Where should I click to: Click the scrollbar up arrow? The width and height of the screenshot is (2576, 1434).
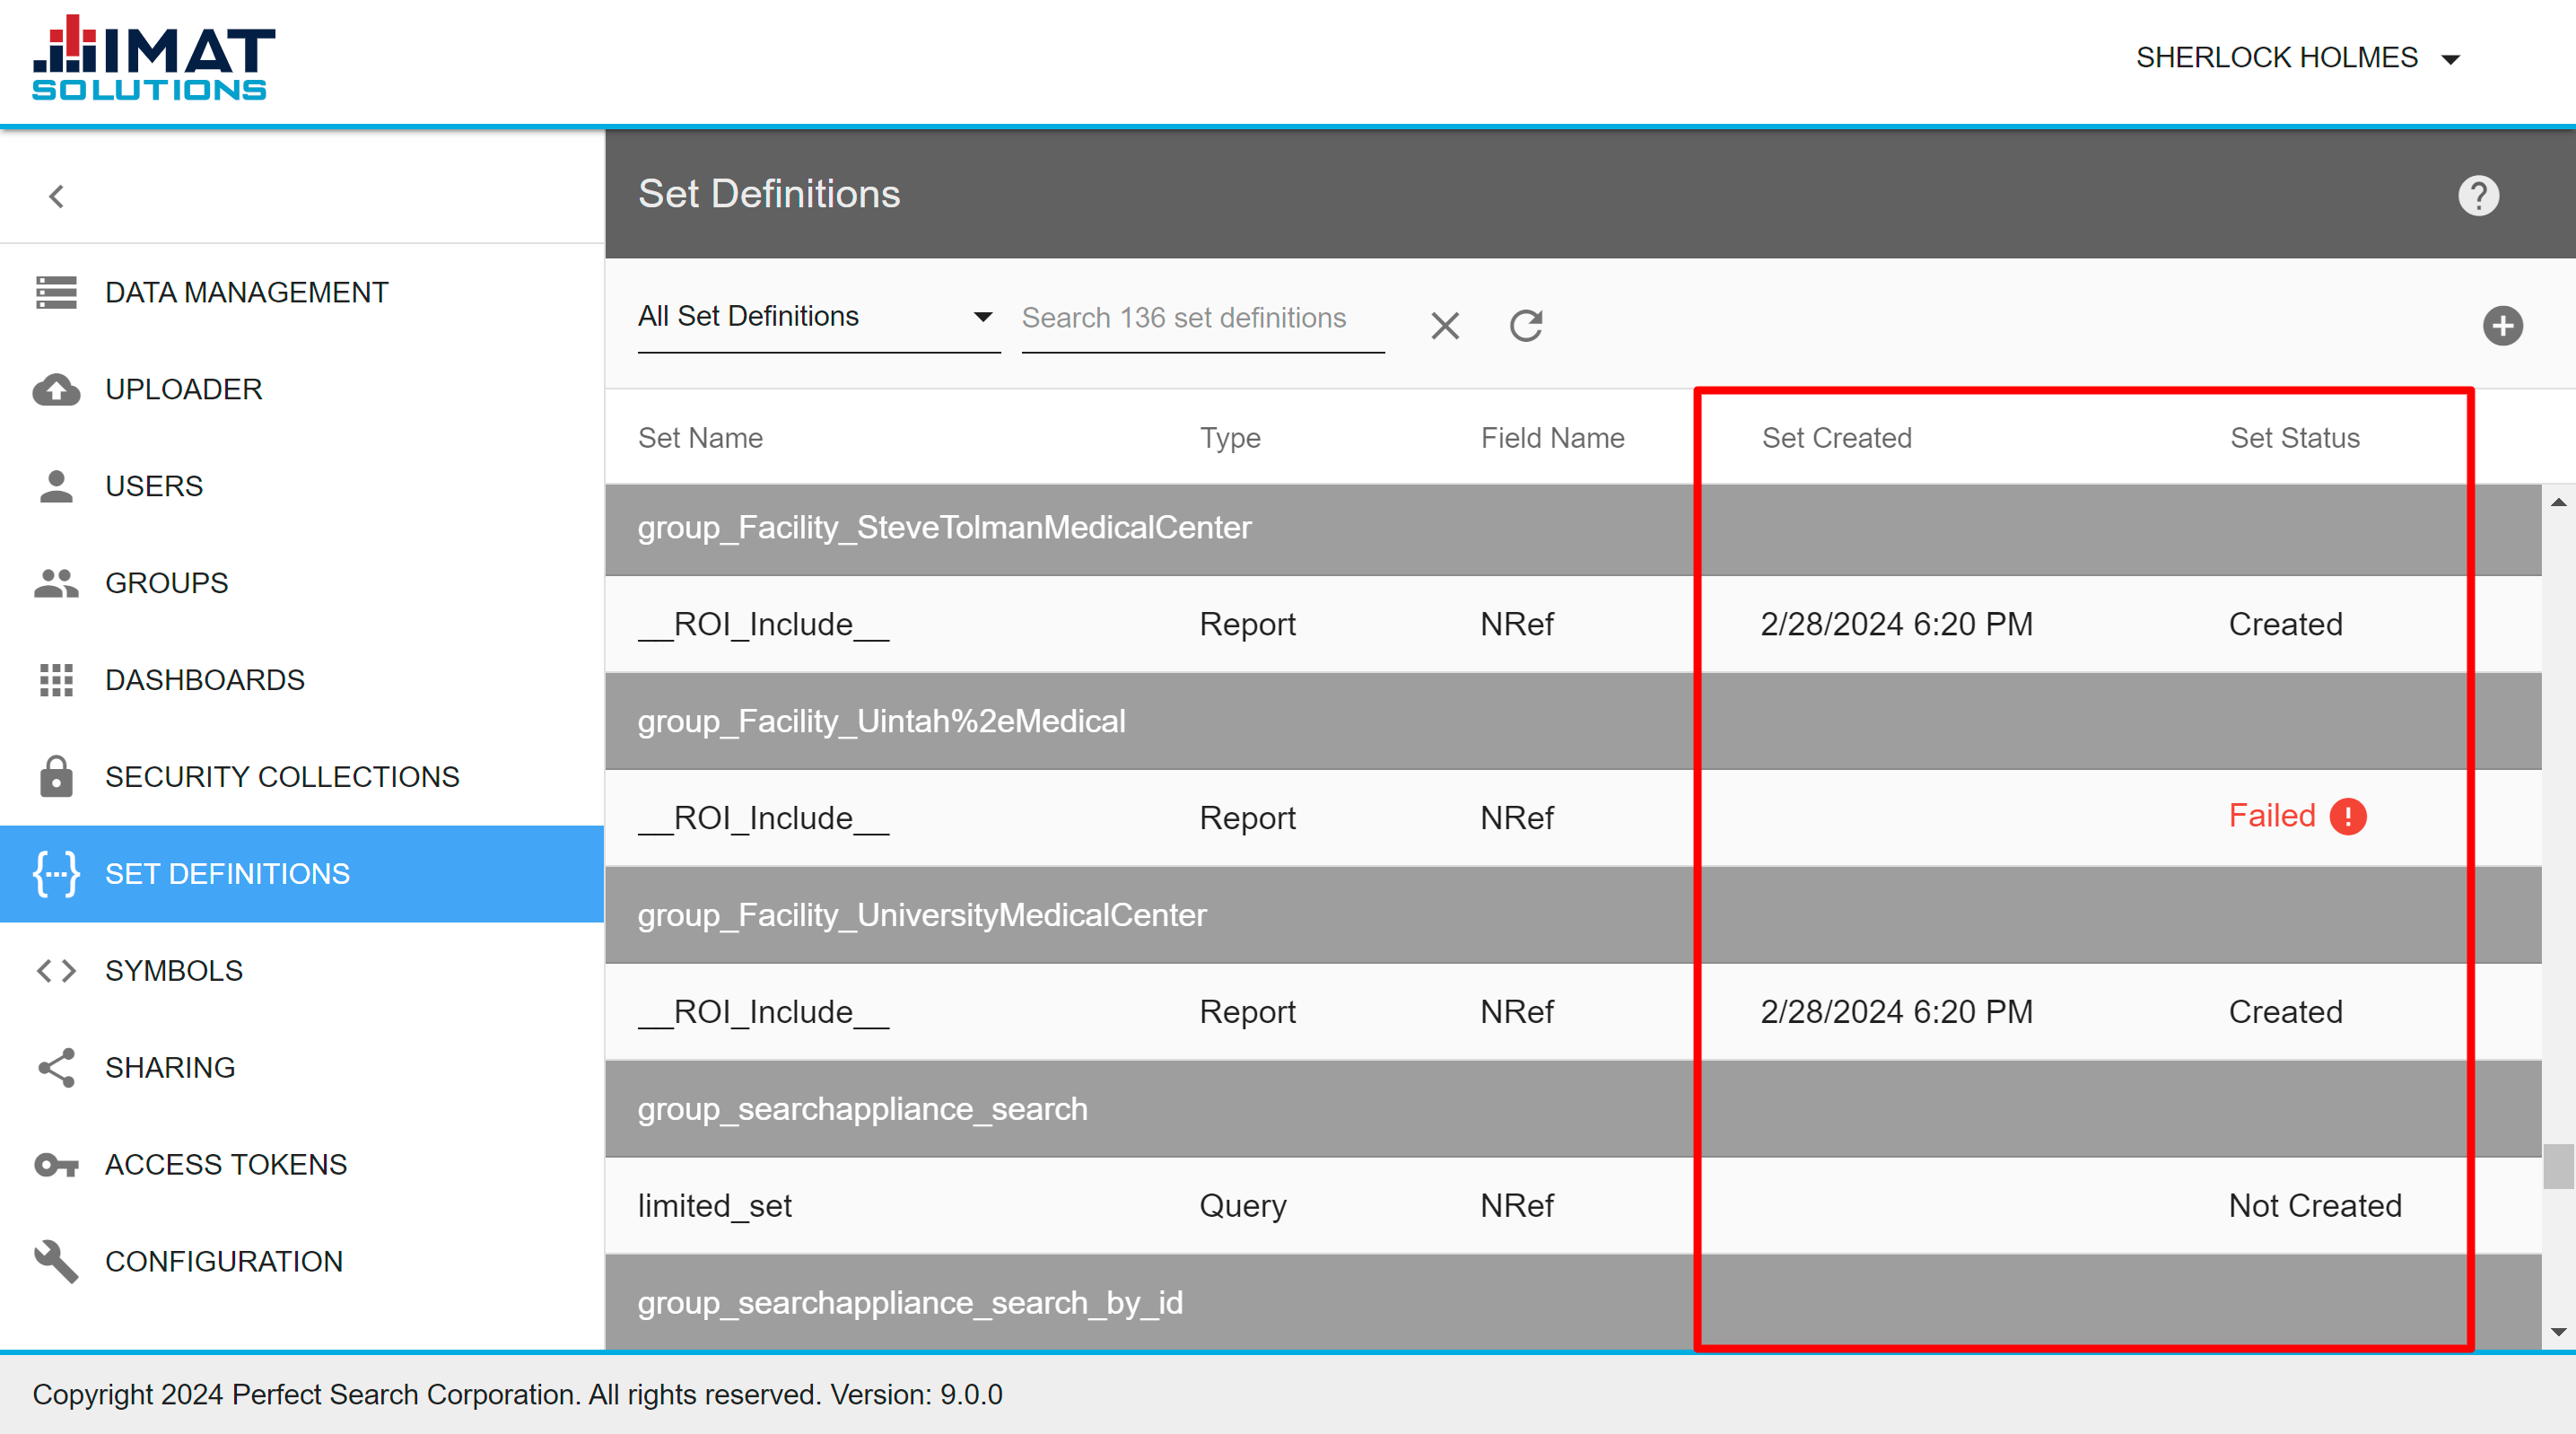[2558, 502]
